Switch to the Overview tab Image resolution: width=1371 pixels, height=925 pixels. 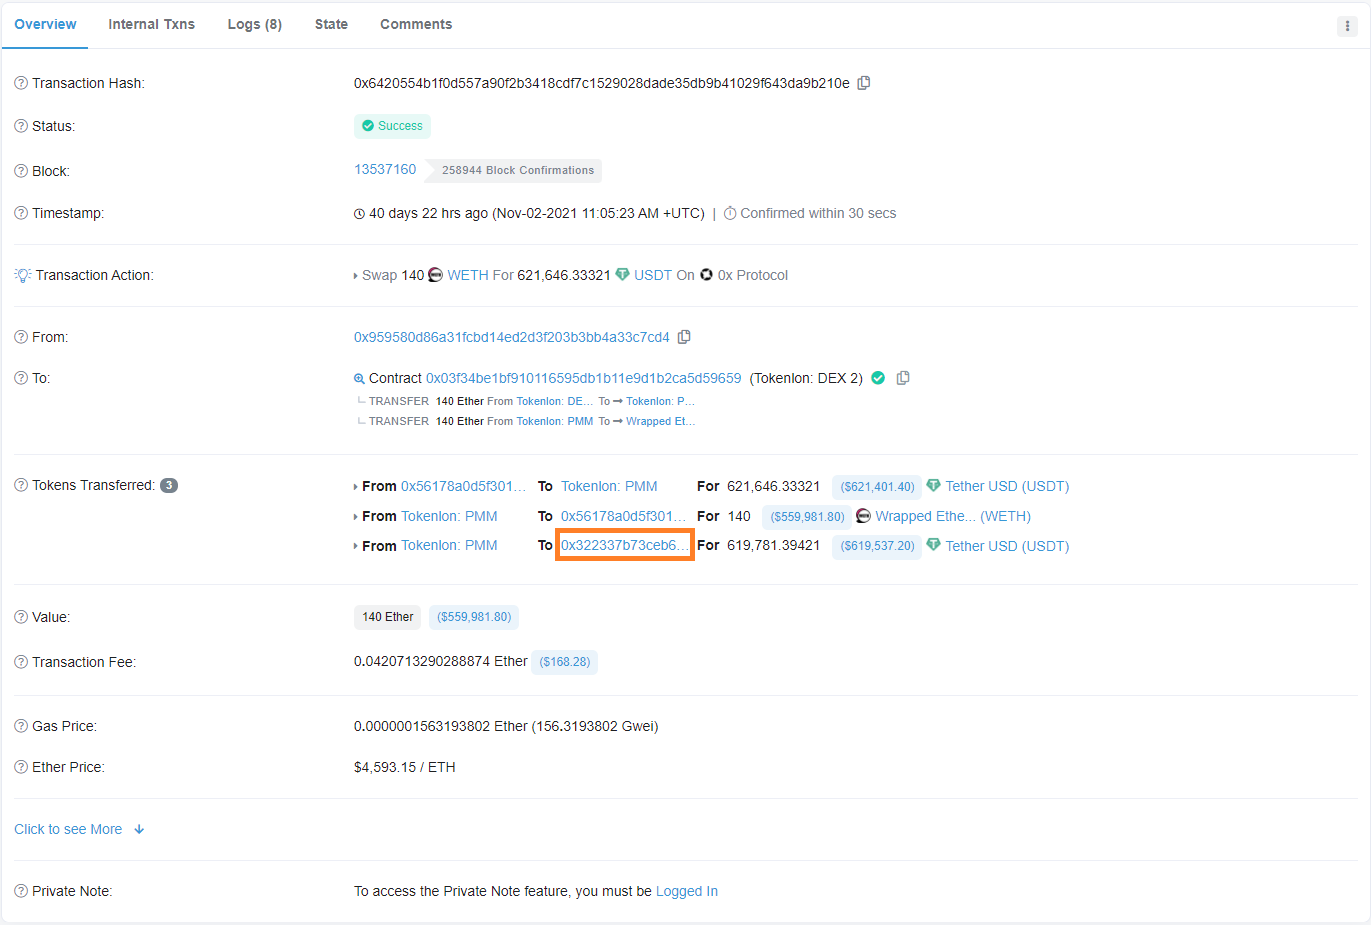click(x=45, y=24)
